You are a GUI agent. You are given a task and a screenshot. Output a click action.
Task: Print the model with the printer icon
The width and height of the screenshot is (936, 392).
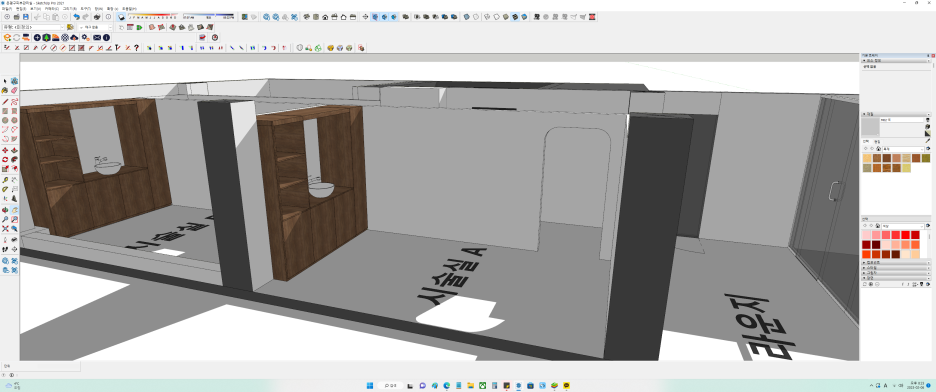click(97, 17)
